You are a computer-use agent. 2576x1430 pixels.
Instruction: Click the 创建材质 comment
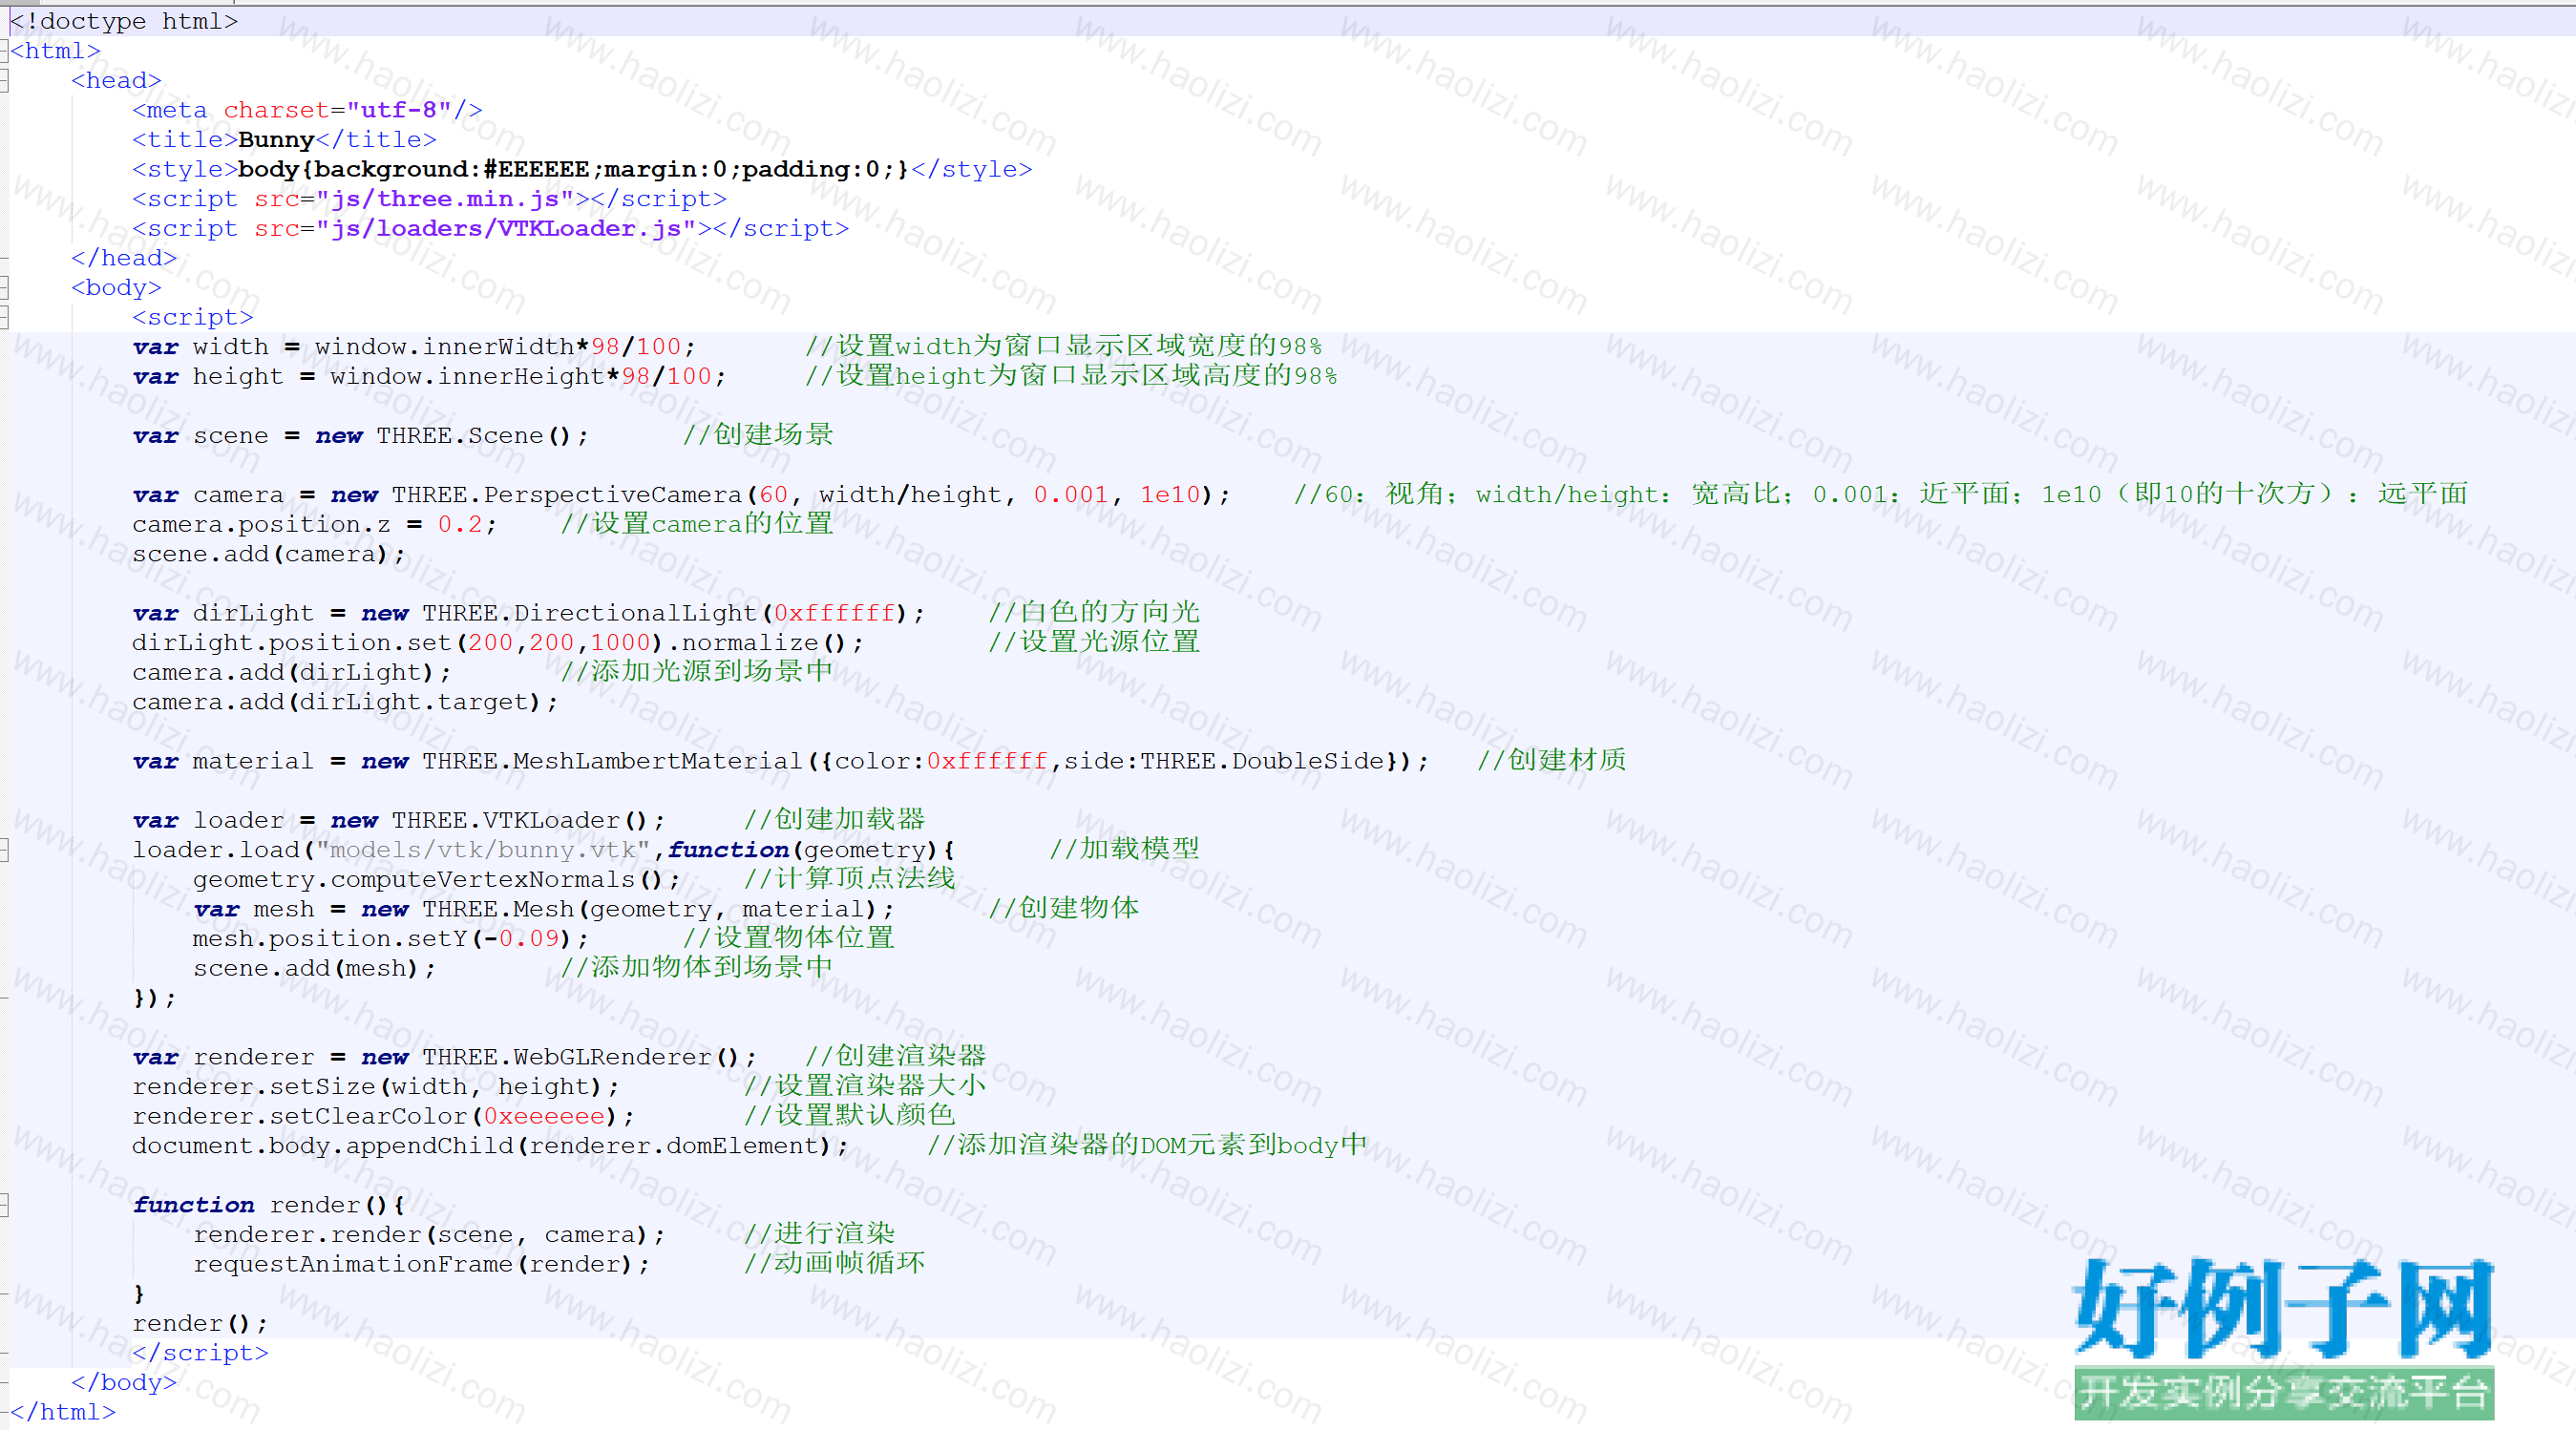click(x=1552, y=761)
